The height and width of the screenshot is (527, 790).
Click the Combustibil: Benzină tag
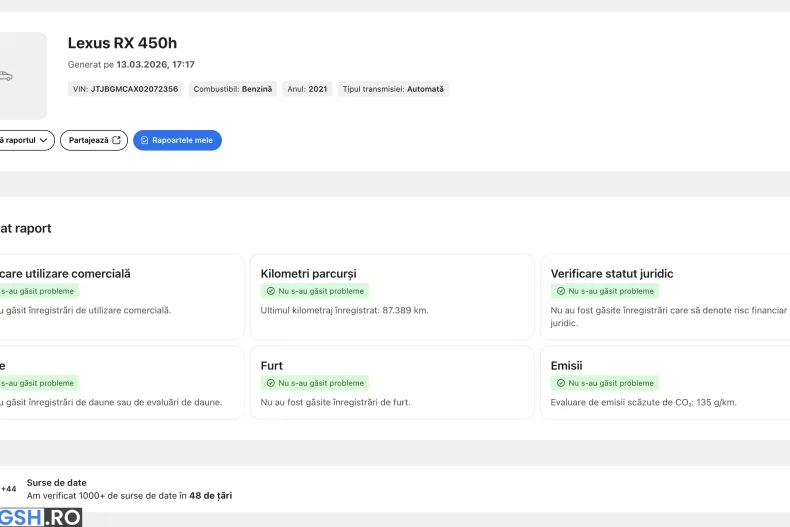tap(232, 89)
